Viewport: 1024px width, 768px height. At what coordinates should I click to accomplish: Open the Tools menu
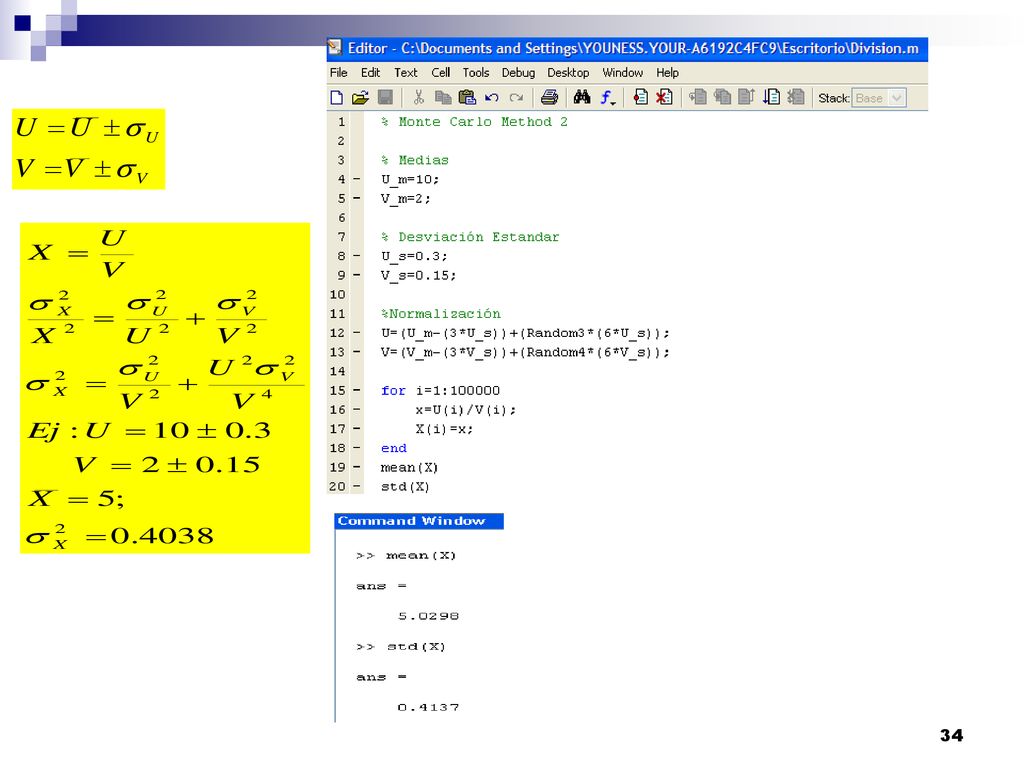[x=476, y=72]
